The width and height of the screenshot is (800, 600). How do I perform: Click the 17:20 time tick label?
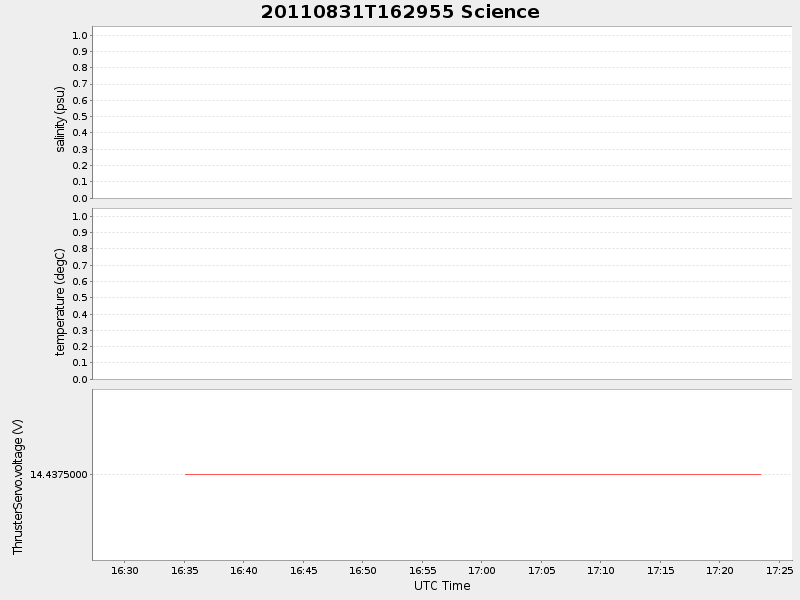pos(719,570)
